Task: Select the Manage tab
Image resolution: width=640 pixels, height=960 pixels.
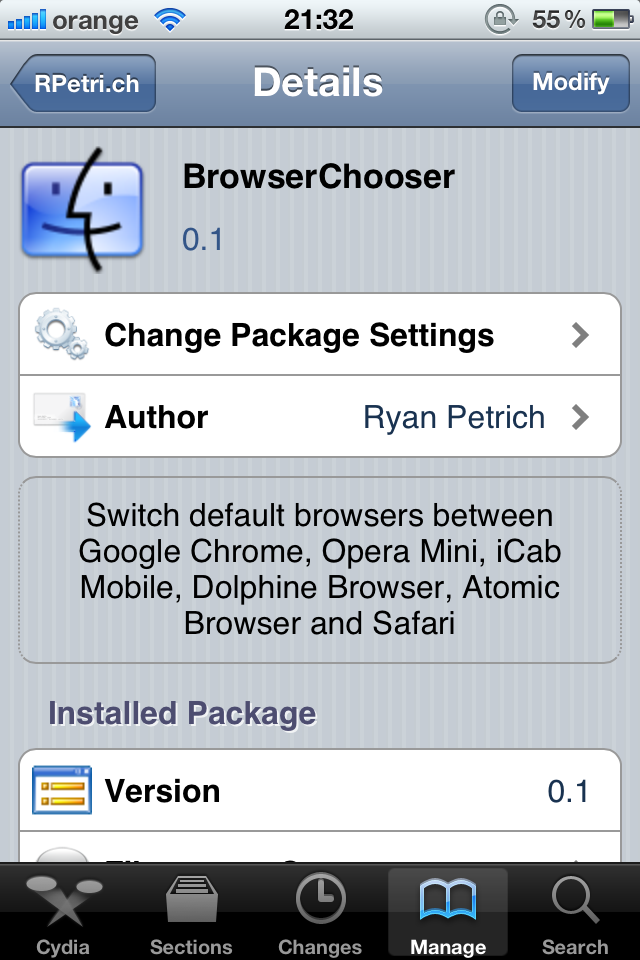Action: (447, 910)
